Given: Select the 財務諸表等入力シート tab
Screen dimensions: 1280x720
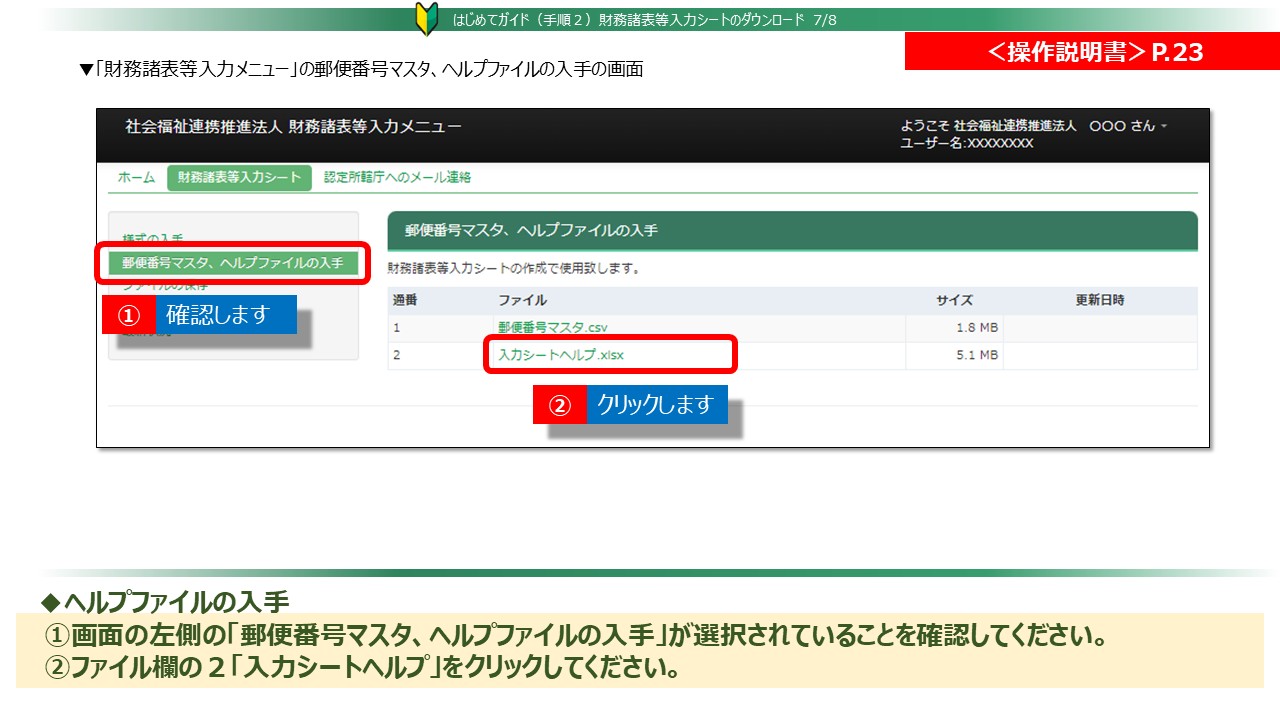Looking at the screenshot, I should point(239,177).
